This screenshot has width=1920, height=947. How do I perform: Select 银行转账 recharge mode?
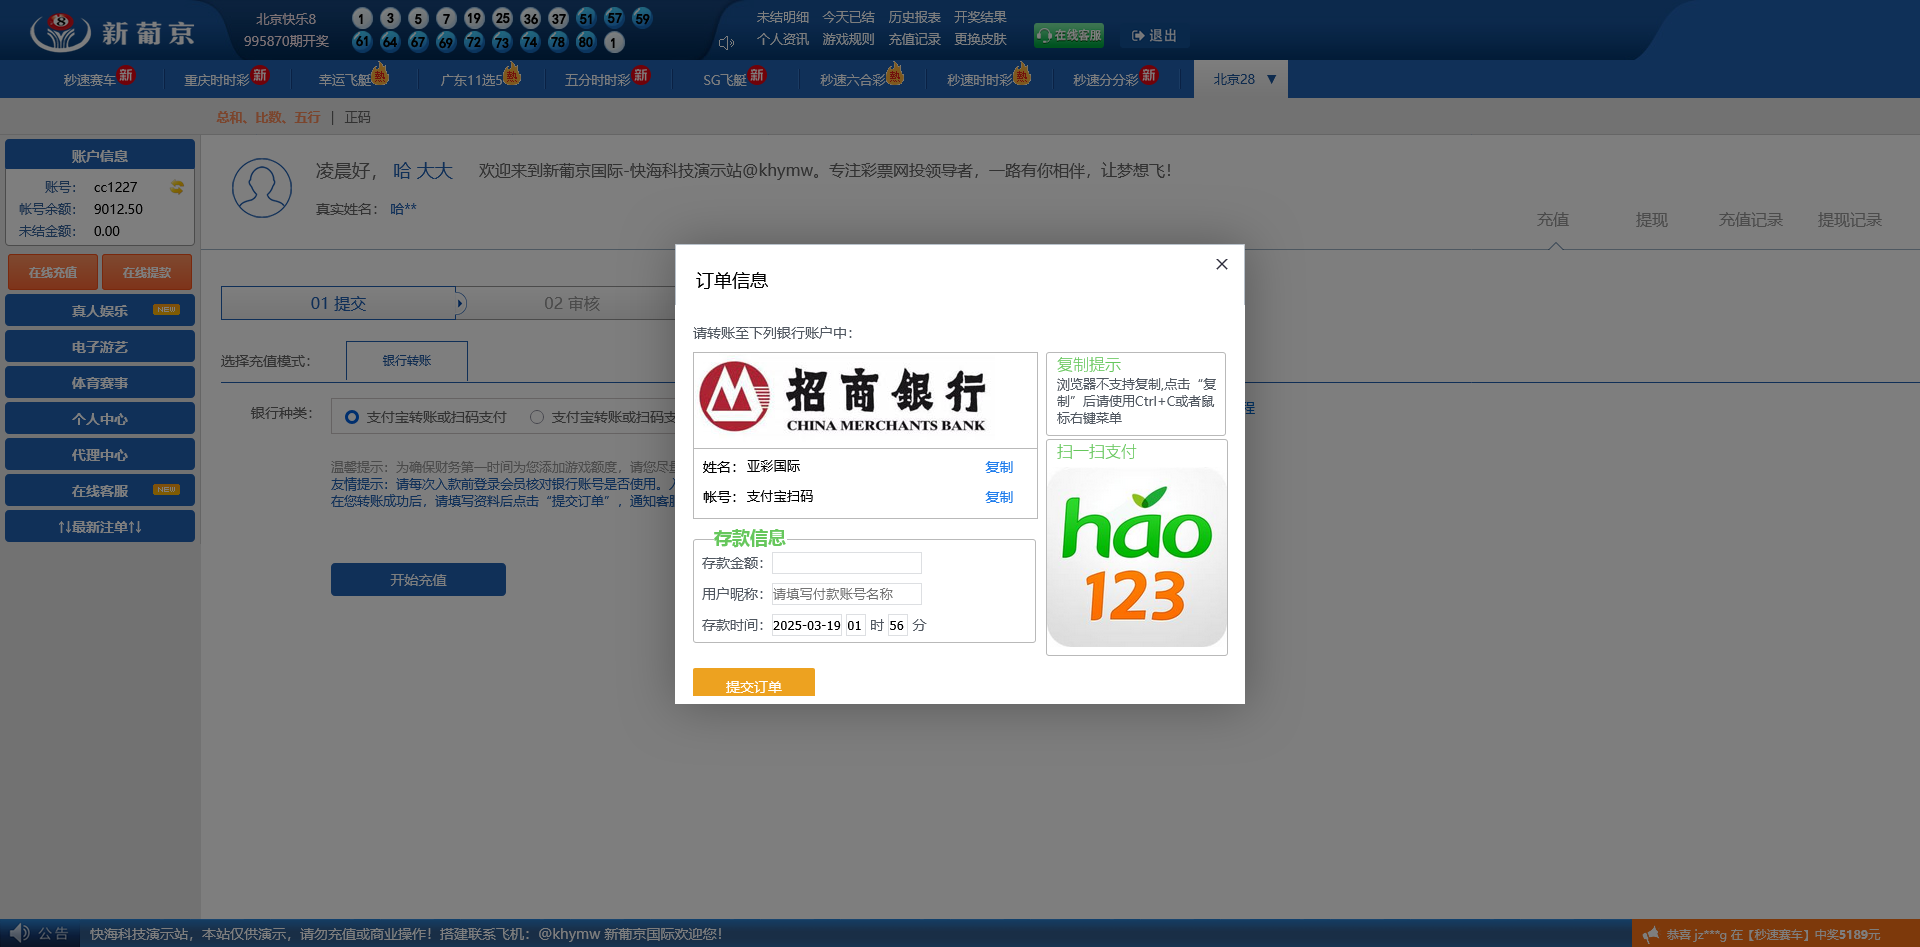(x=407, y=361)
